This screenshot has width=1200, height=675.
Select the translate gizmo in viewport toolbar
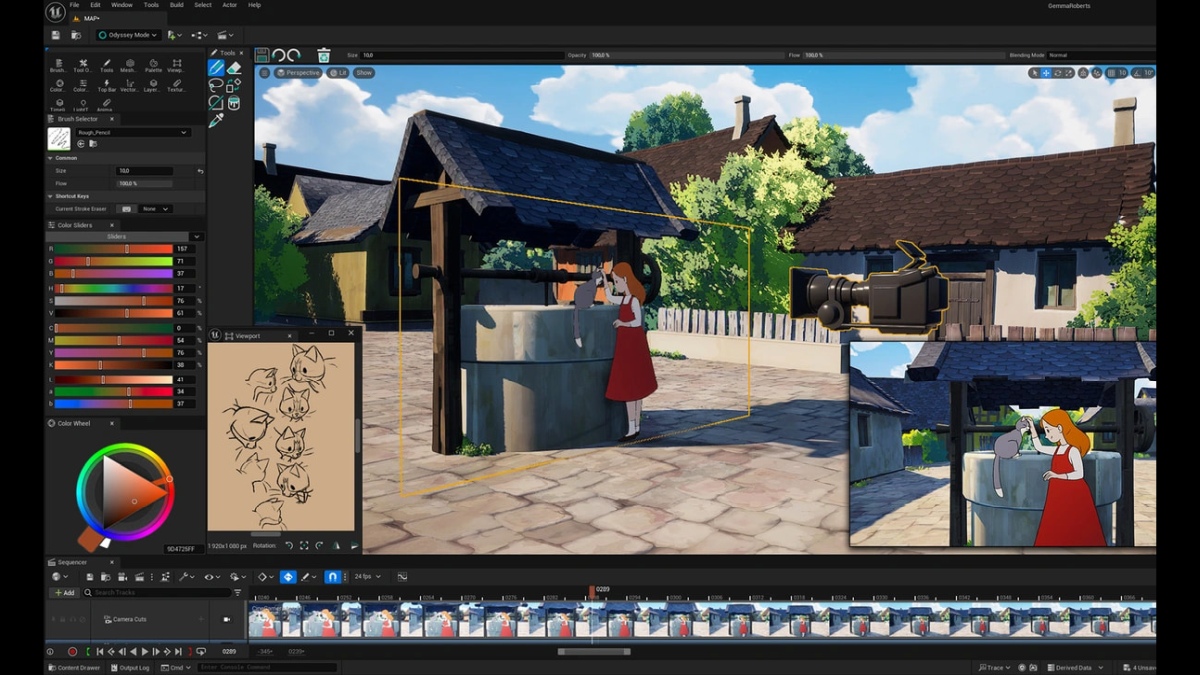(1046, 73)
